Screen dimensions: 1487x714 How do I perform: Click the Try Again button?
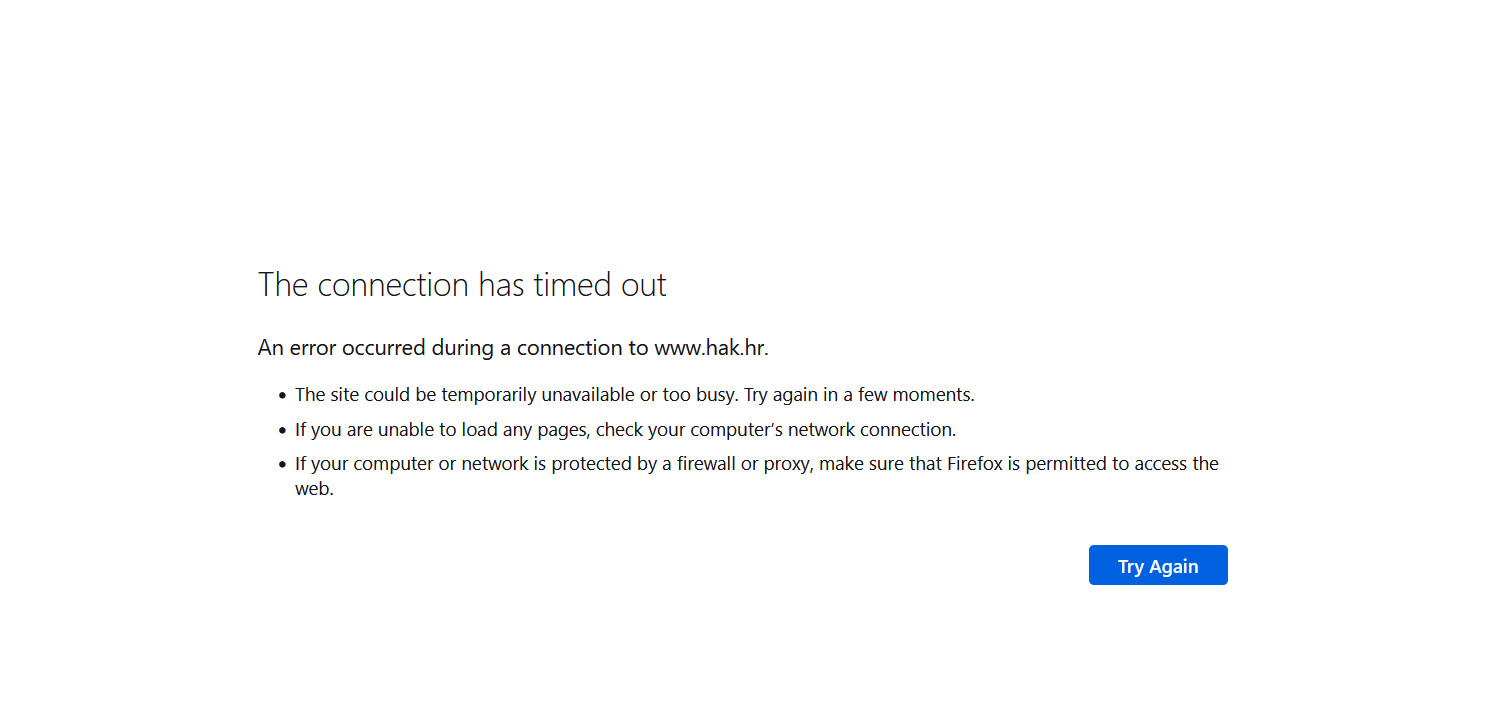(1157, 566)
